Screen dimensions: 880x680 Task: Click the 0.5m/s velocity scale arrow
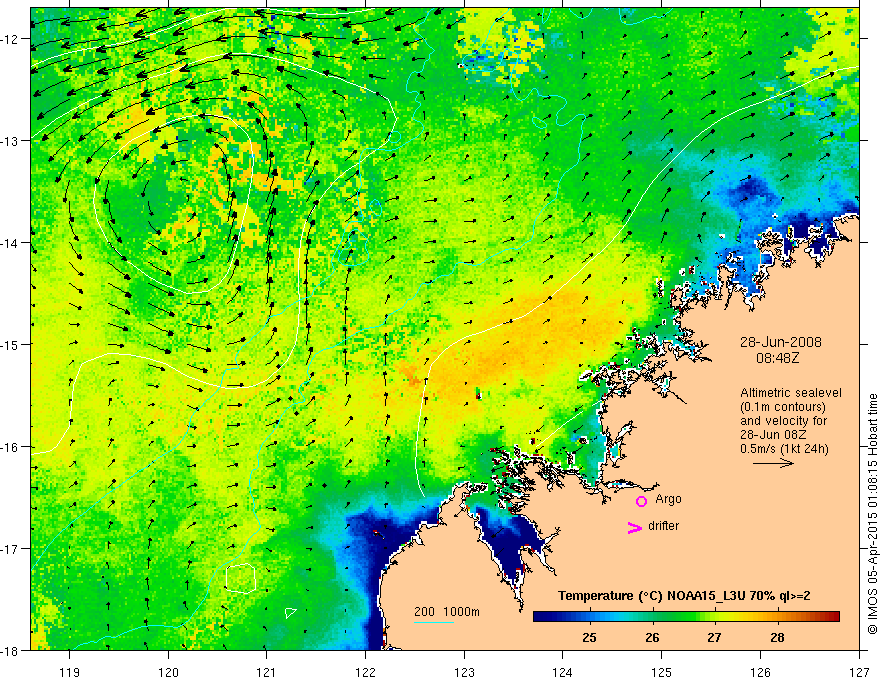point(773,463)
